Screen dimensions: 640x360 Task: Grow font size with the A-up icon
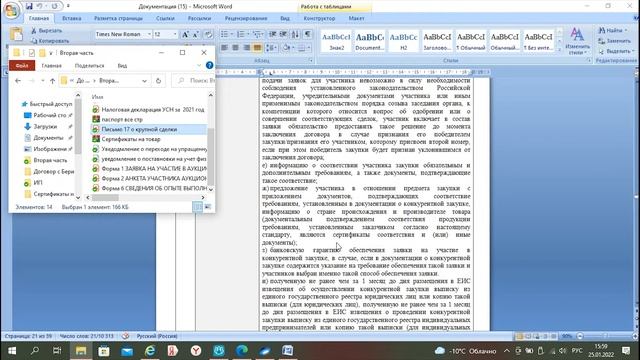click(185, 34)
